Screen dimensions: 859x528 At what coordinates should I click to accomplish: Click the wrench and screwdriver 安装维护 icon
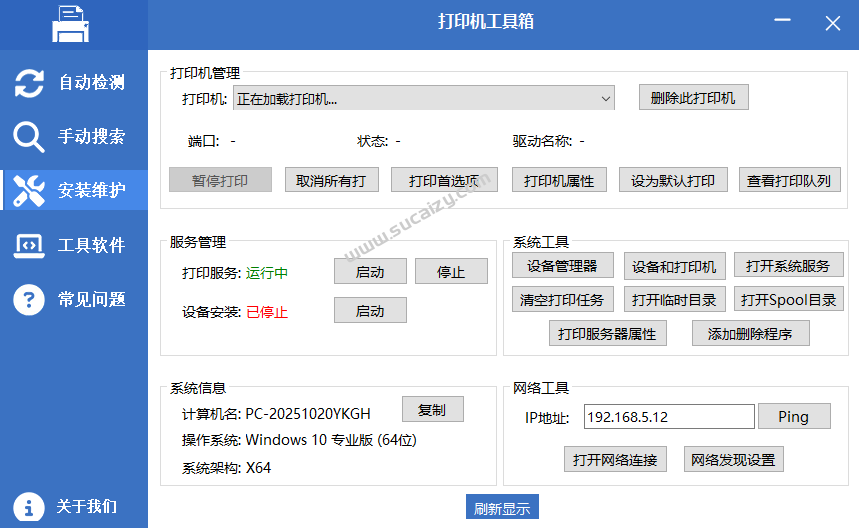[28, 191]
